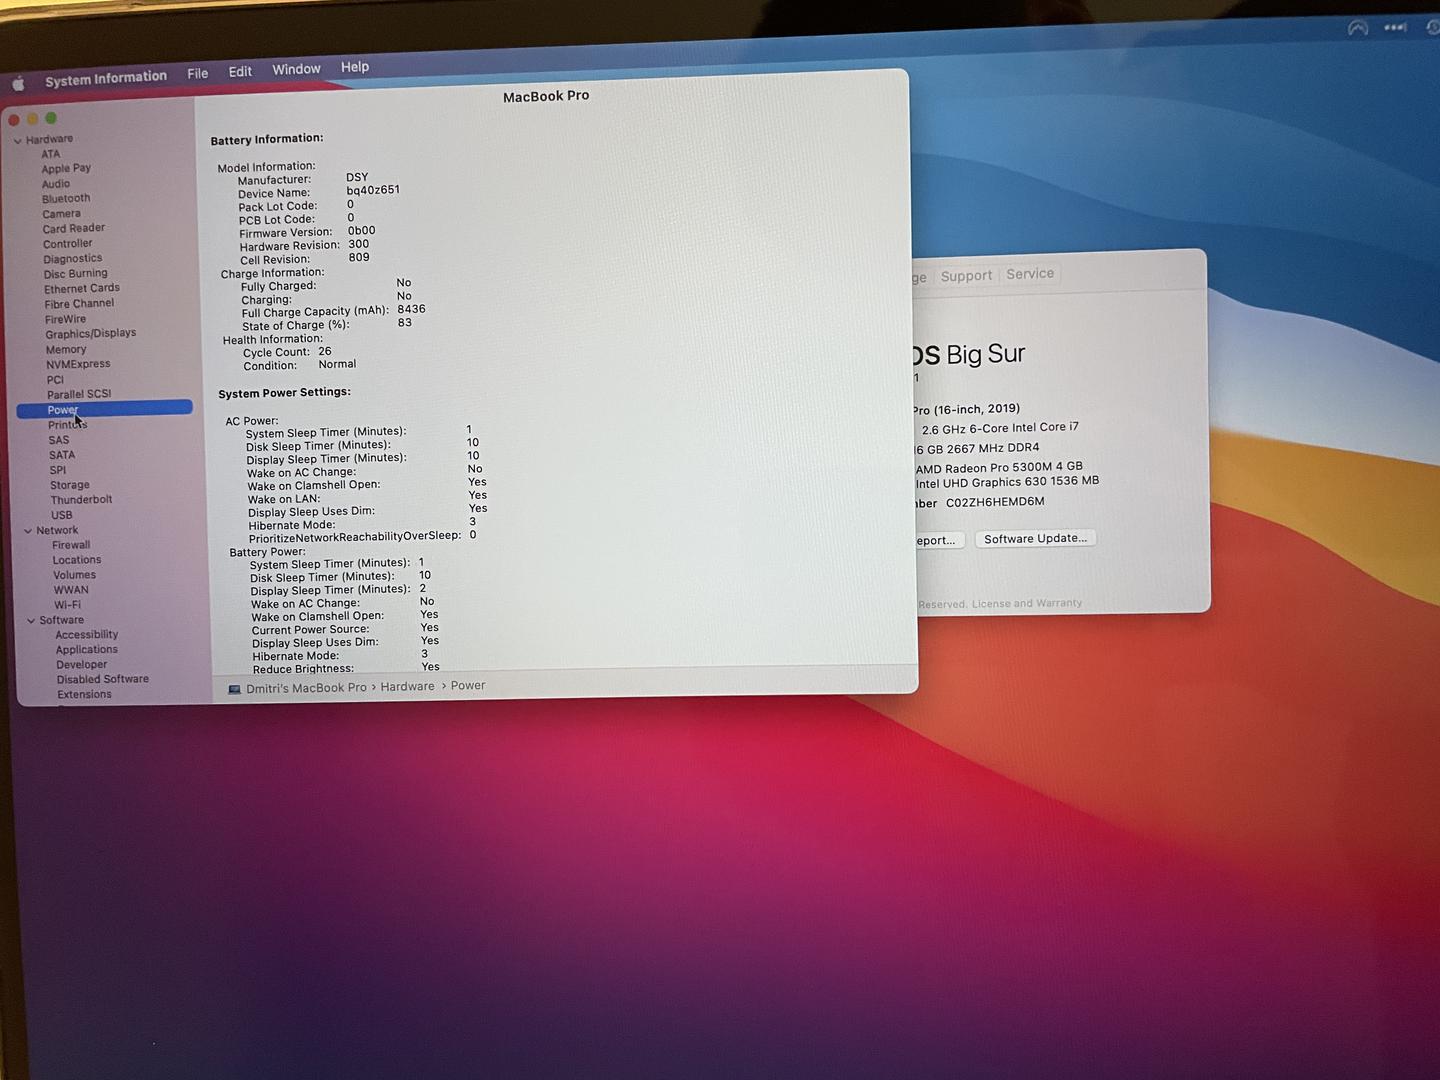
Task: Select SATA in the sidebar
Action: point(62,455)
